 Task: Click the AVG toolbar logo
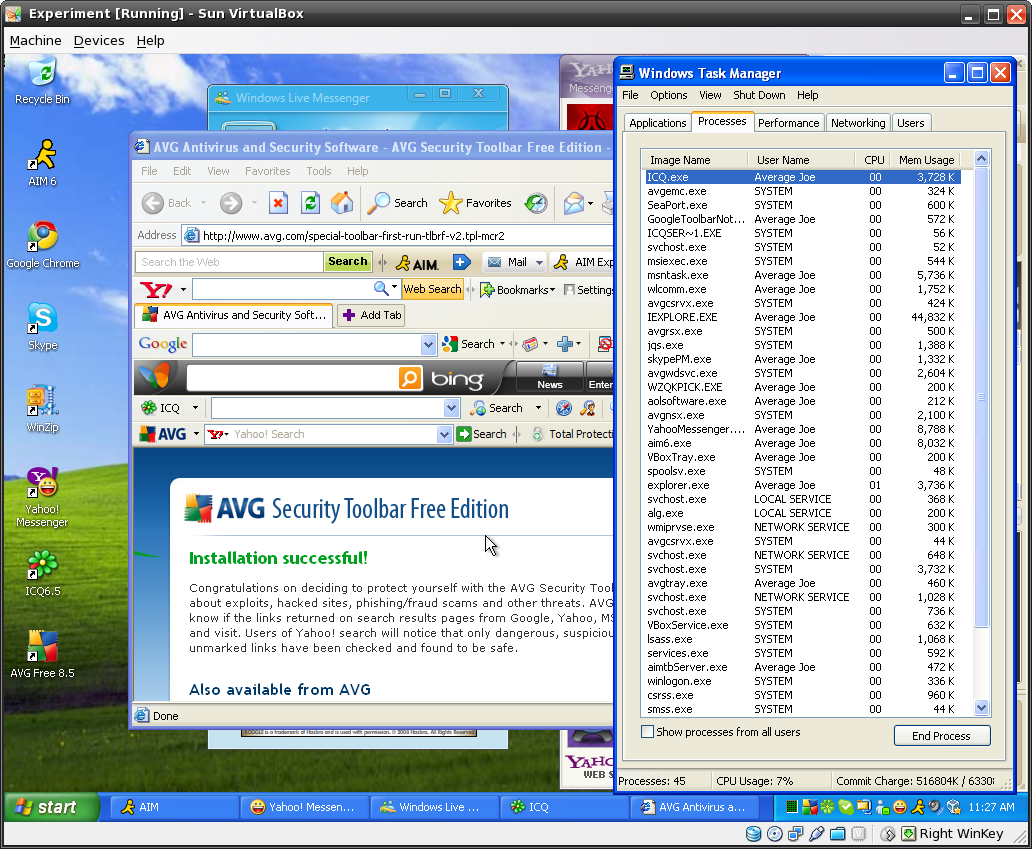[x=163, y=434]
